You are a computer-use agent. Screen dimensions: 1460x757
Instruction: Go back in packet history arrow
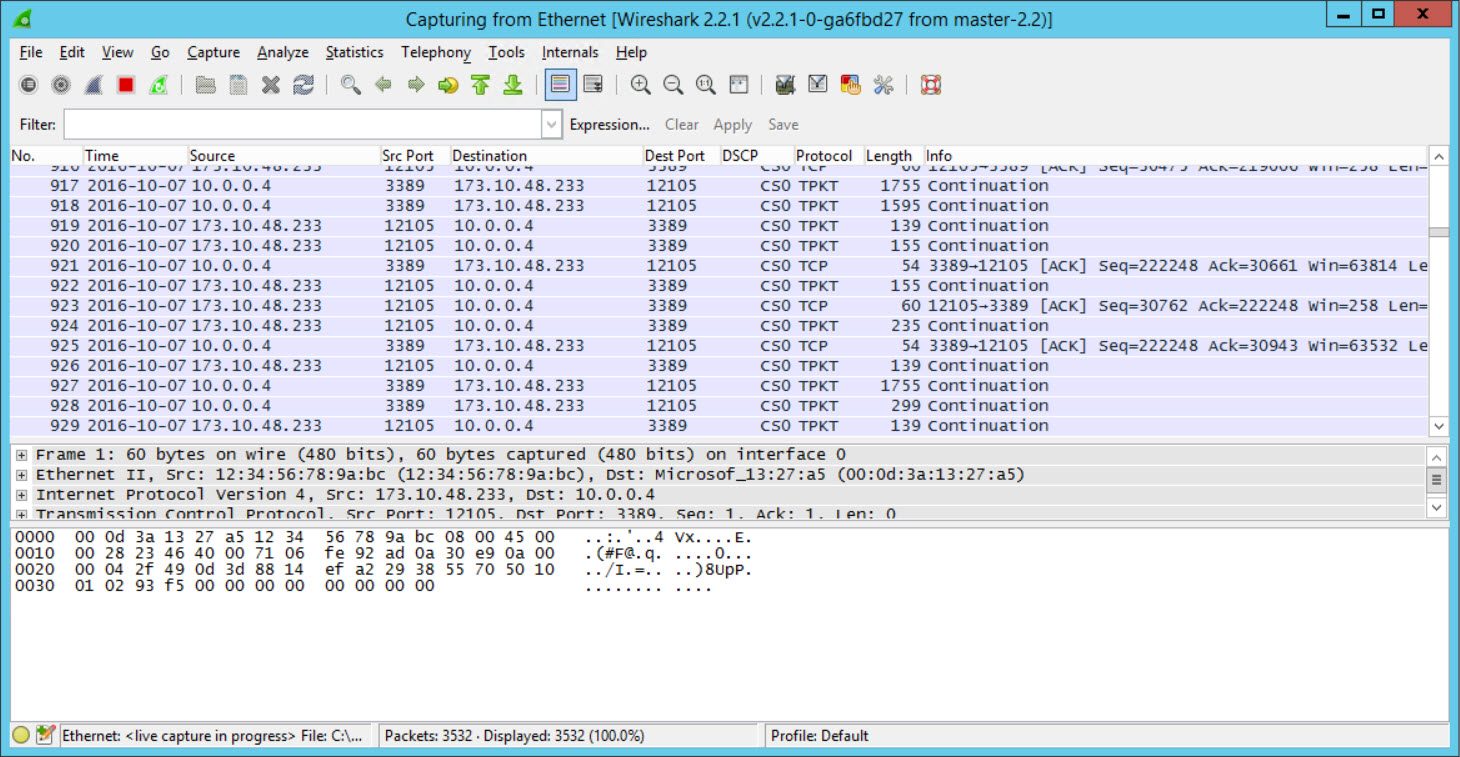(383, 85)
